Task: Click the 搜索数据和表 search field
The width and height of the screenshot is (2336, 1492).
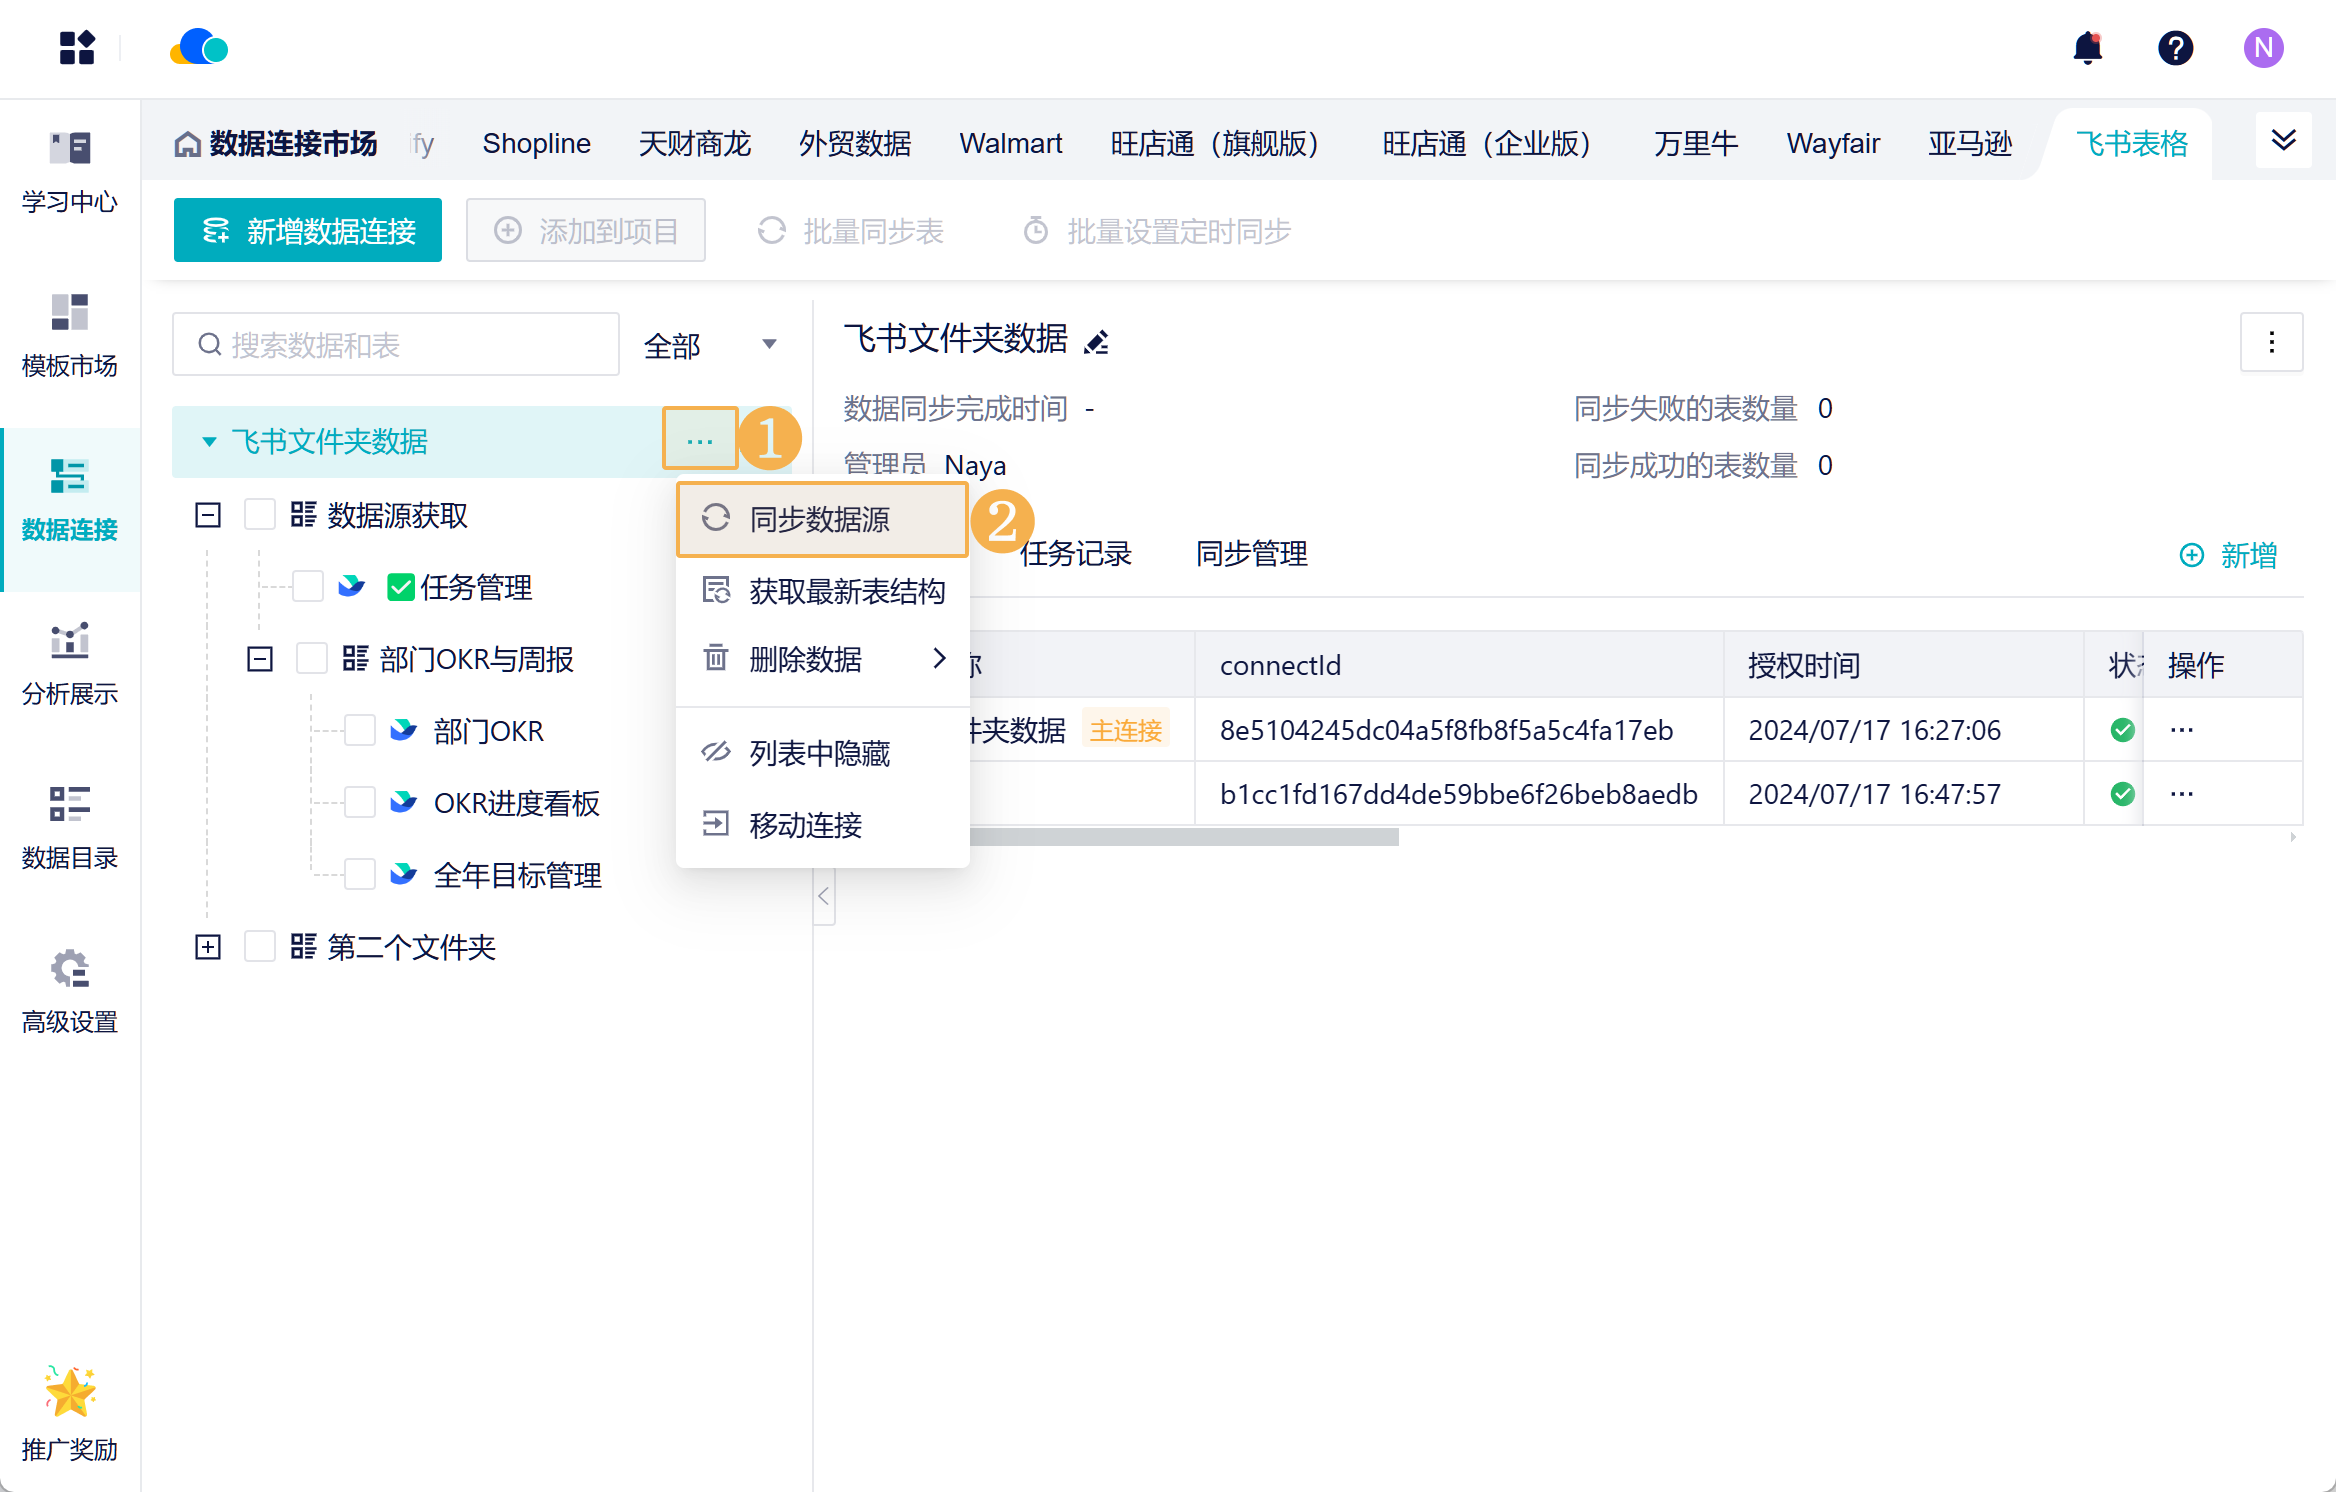Action: [396, 345]
